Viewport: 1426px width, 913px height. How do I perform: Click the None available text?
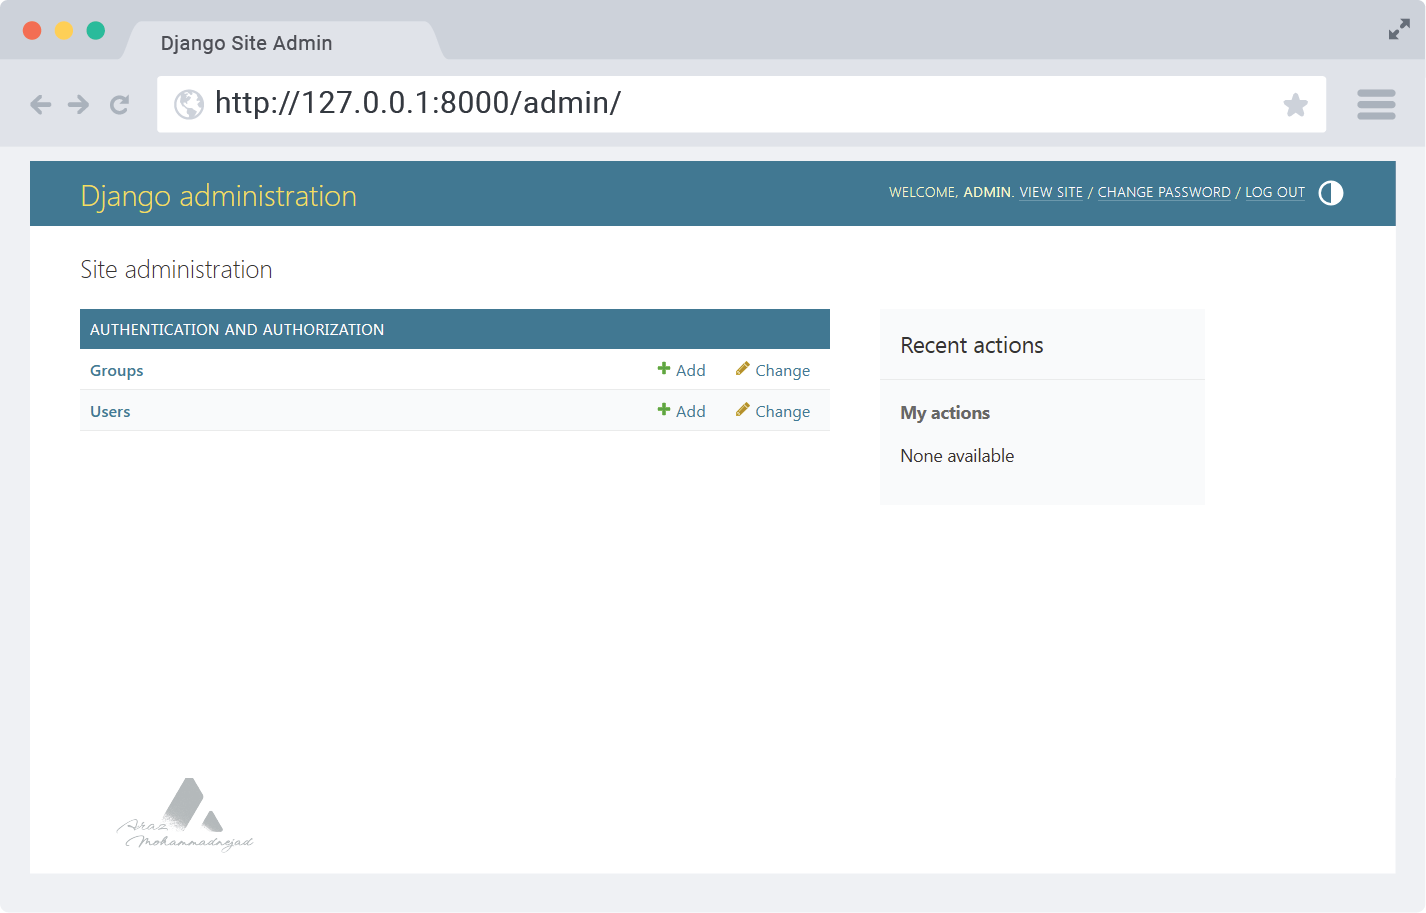coord(957,456)
